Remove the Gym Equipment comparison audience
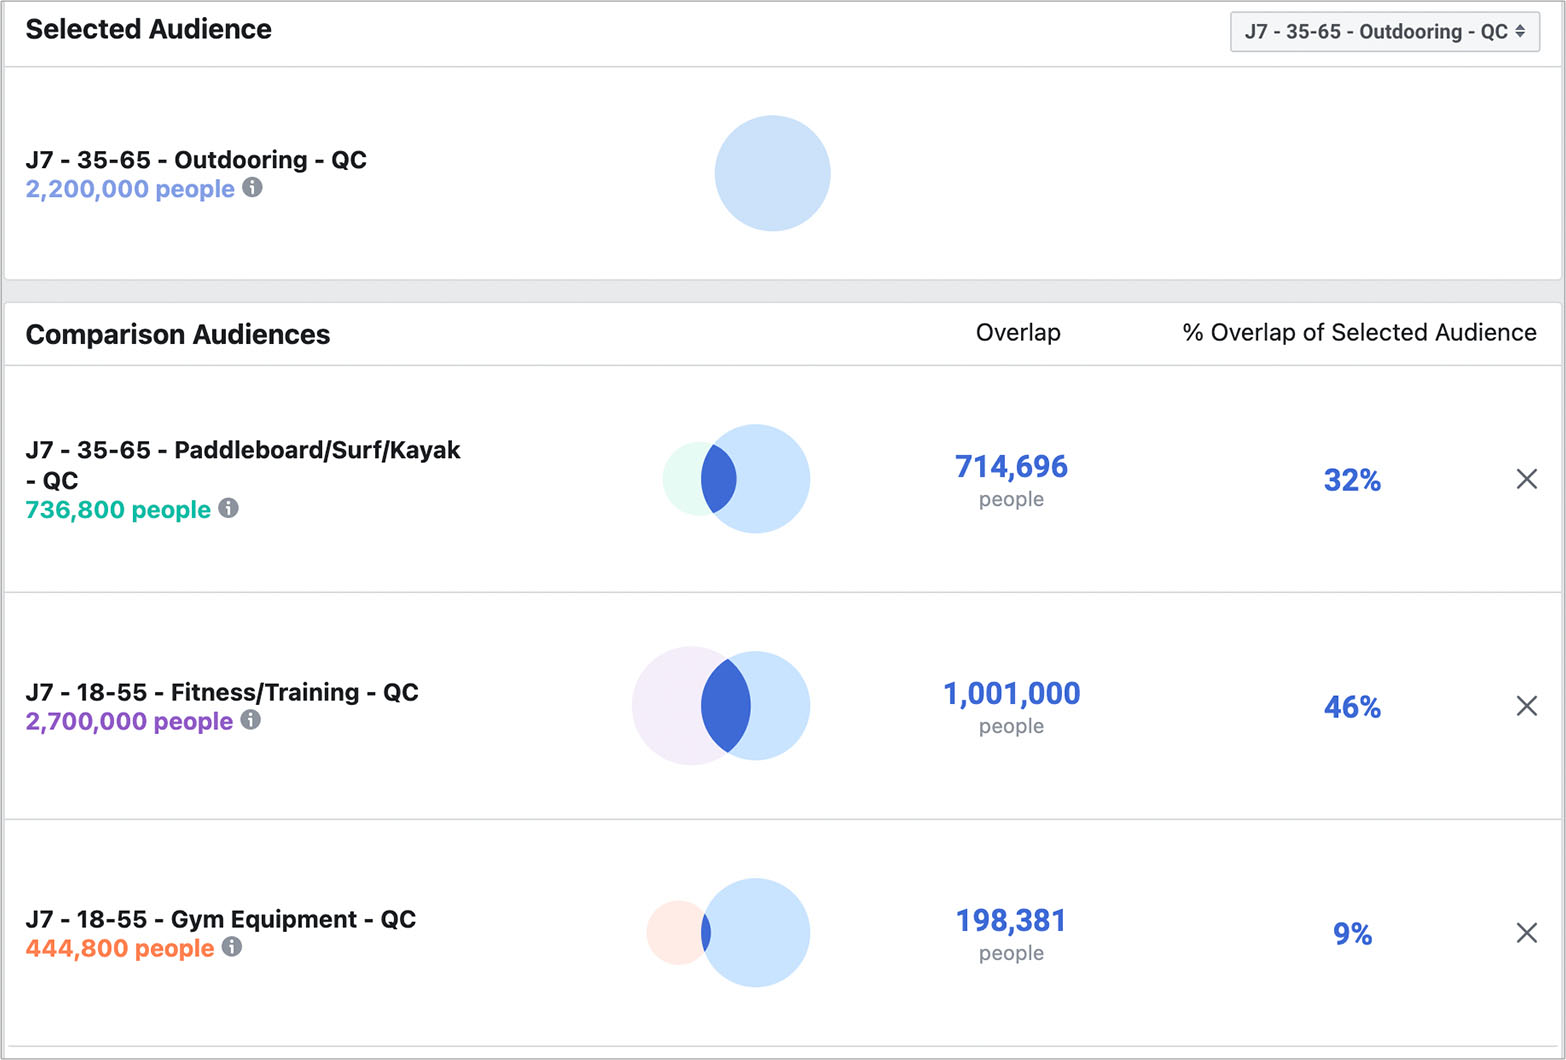 pyautogui.click(x=1526, y=933)
